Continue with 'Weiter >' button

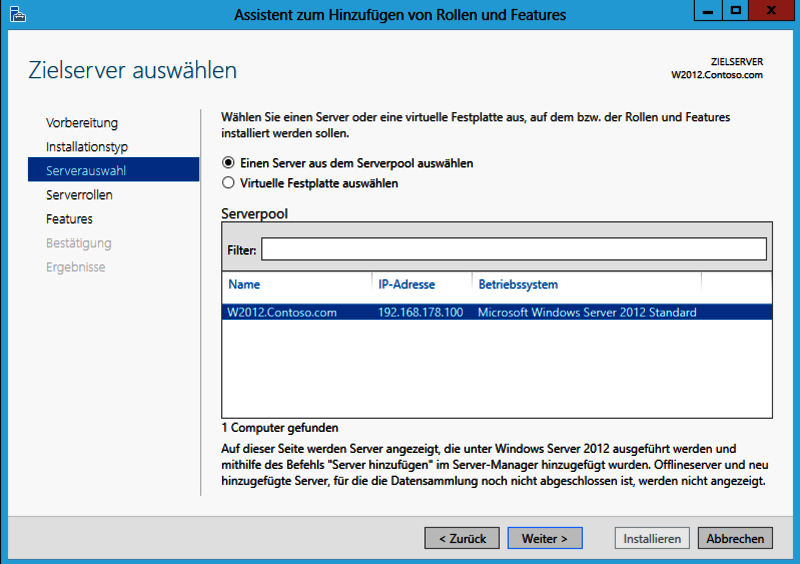point(545,538)
